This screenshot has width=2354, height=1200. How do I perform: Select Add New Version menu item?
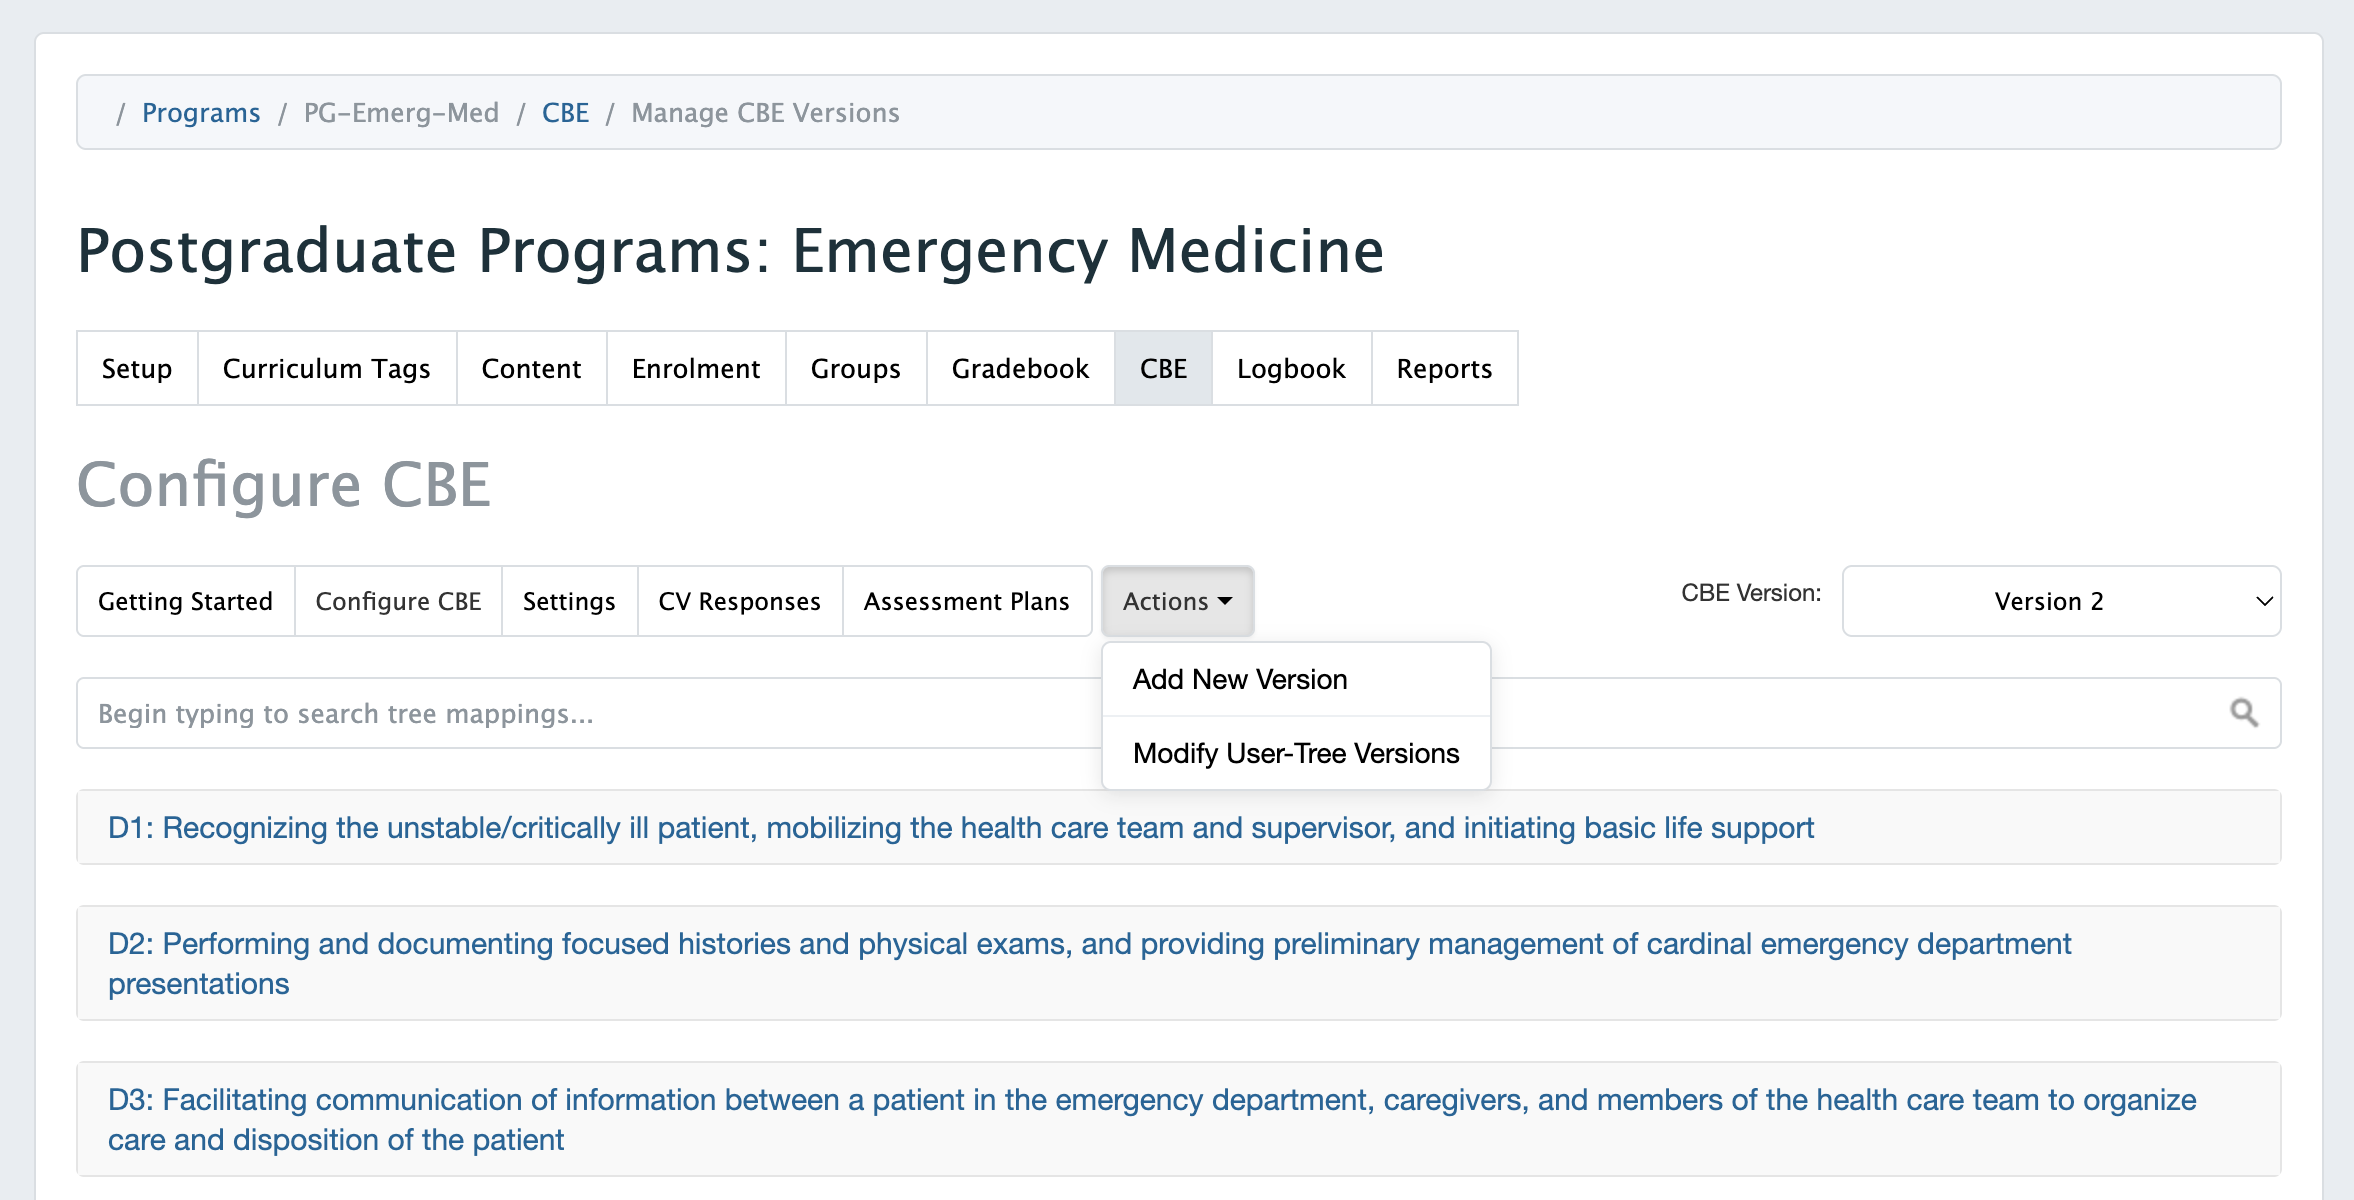point(1239,680)
